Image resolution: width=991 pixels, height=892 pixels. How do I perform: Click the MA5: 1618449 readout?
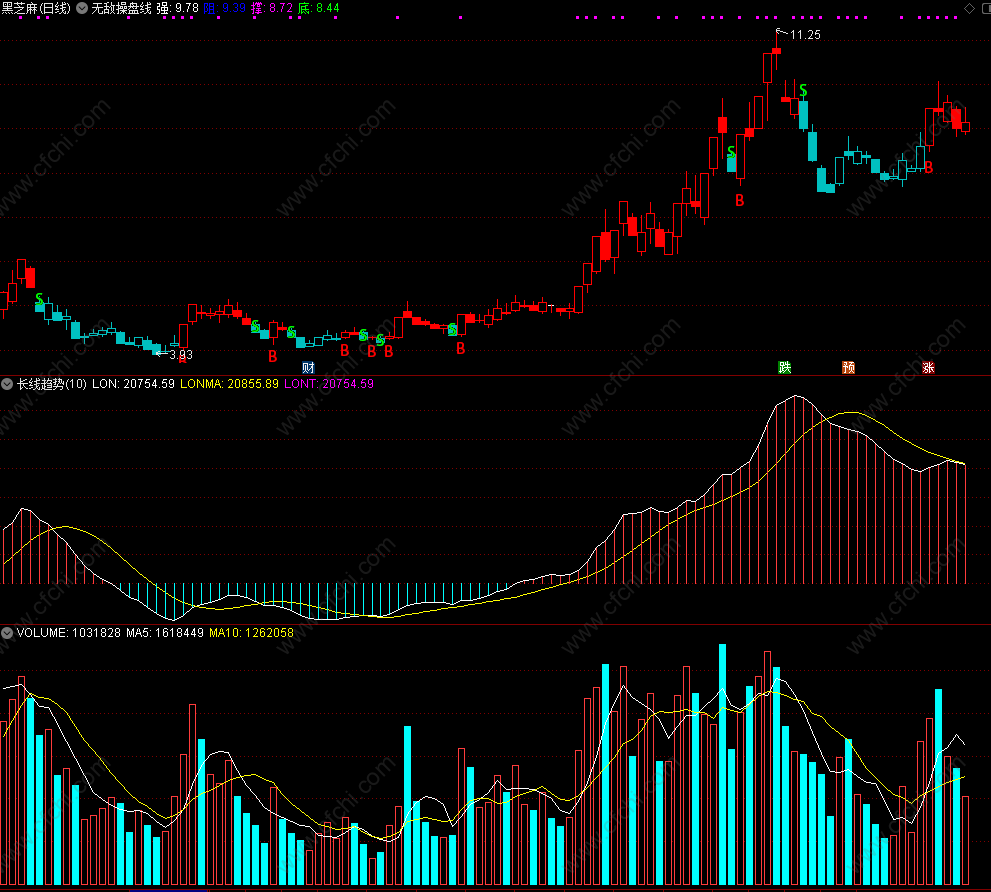tap(164, 633)
